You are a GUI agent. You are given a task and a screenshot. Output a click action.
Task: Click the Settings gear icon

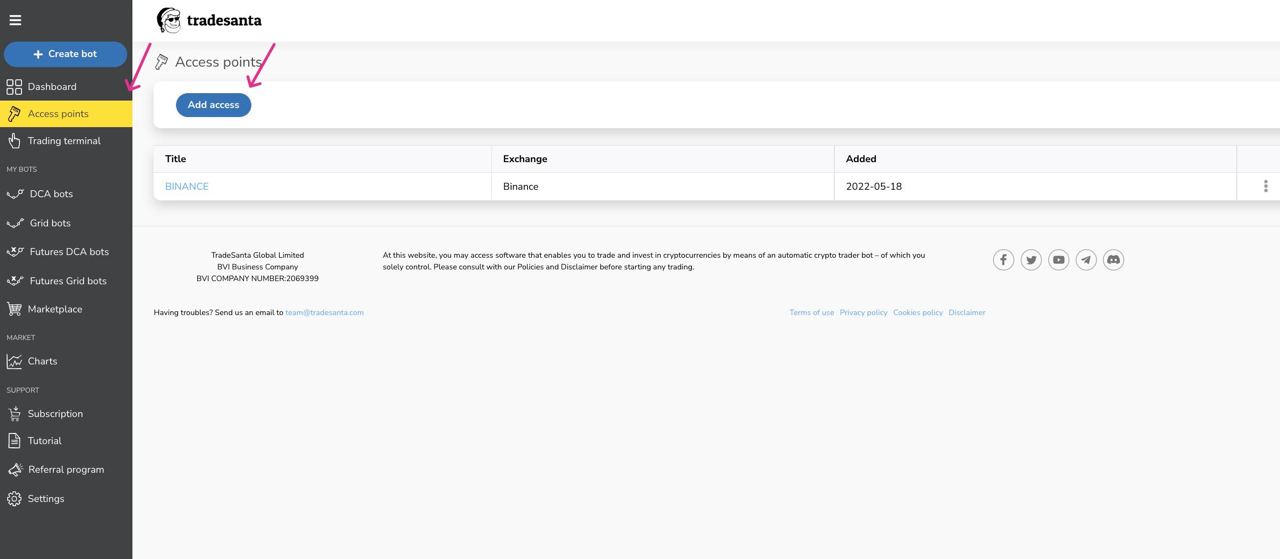[14, 499]
